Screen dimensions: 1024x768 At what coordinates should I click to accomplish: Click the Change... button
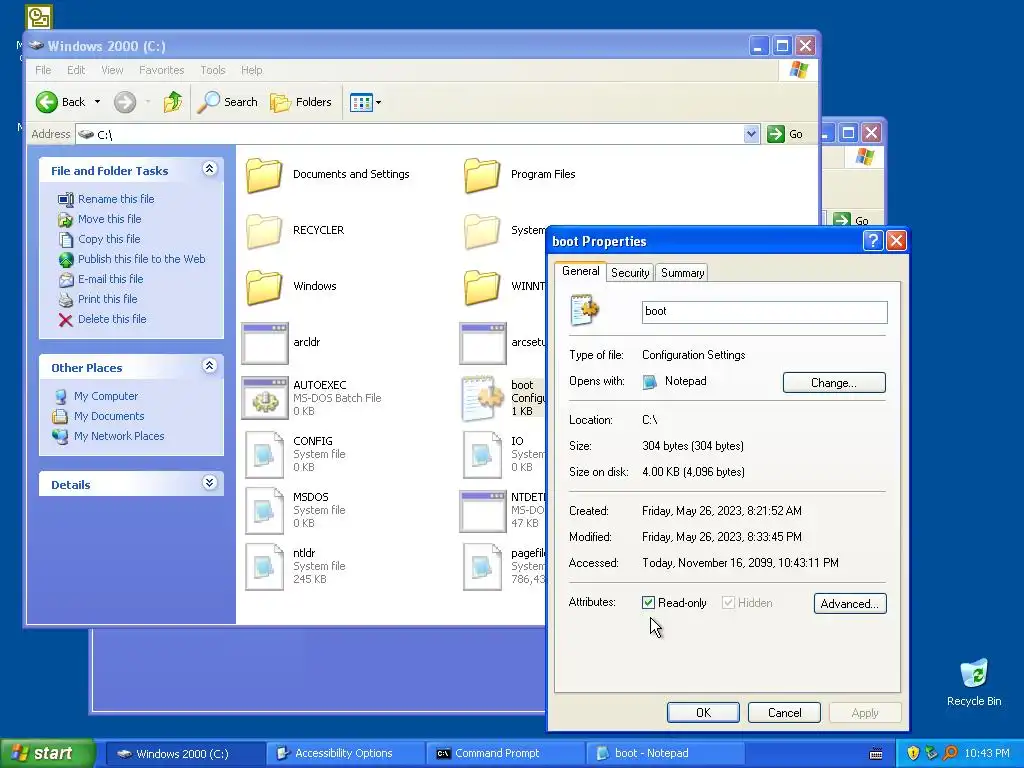click(x=834, y=383)
